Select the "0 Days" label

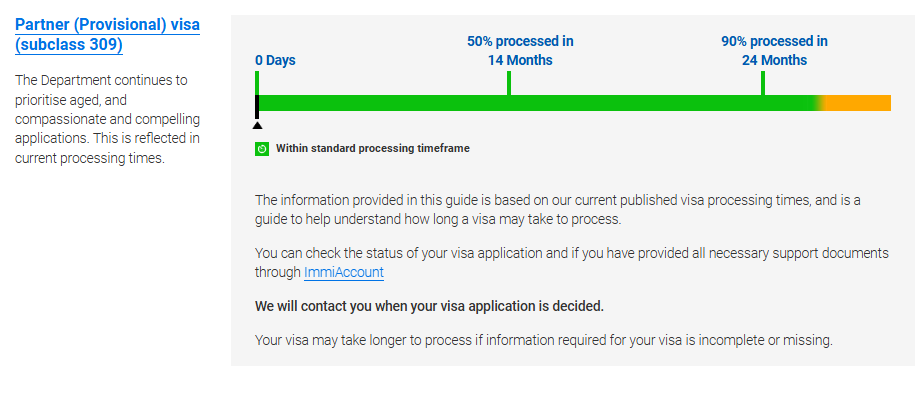pyautogui.click(x=275, y=60)
